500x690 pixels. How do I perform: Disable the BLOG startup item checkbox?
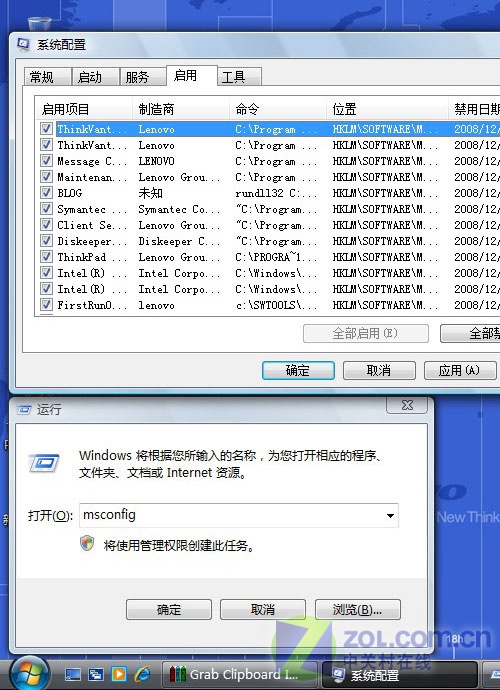pos(46,192)
